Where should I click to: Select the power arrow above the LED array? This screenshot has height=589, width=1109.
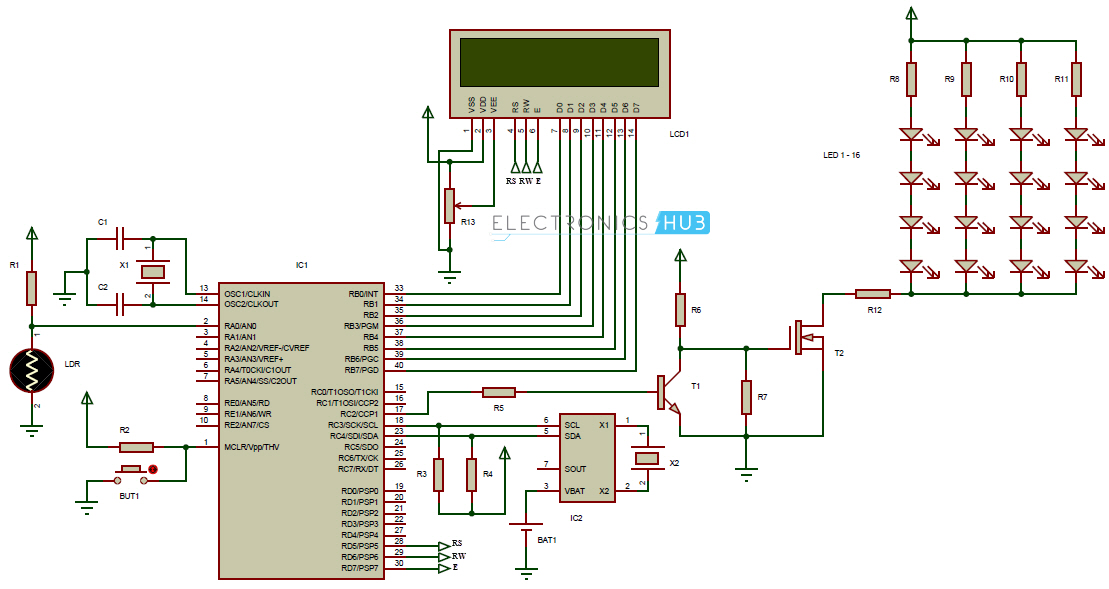(x=912, y=13)
